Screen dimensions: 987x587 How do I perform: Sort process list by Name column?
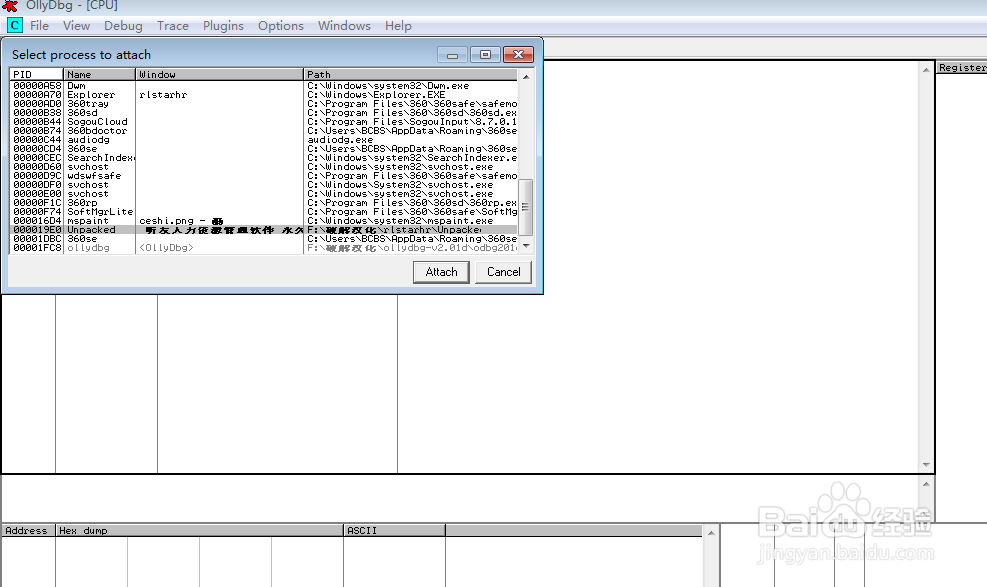[x=99, y=74]
